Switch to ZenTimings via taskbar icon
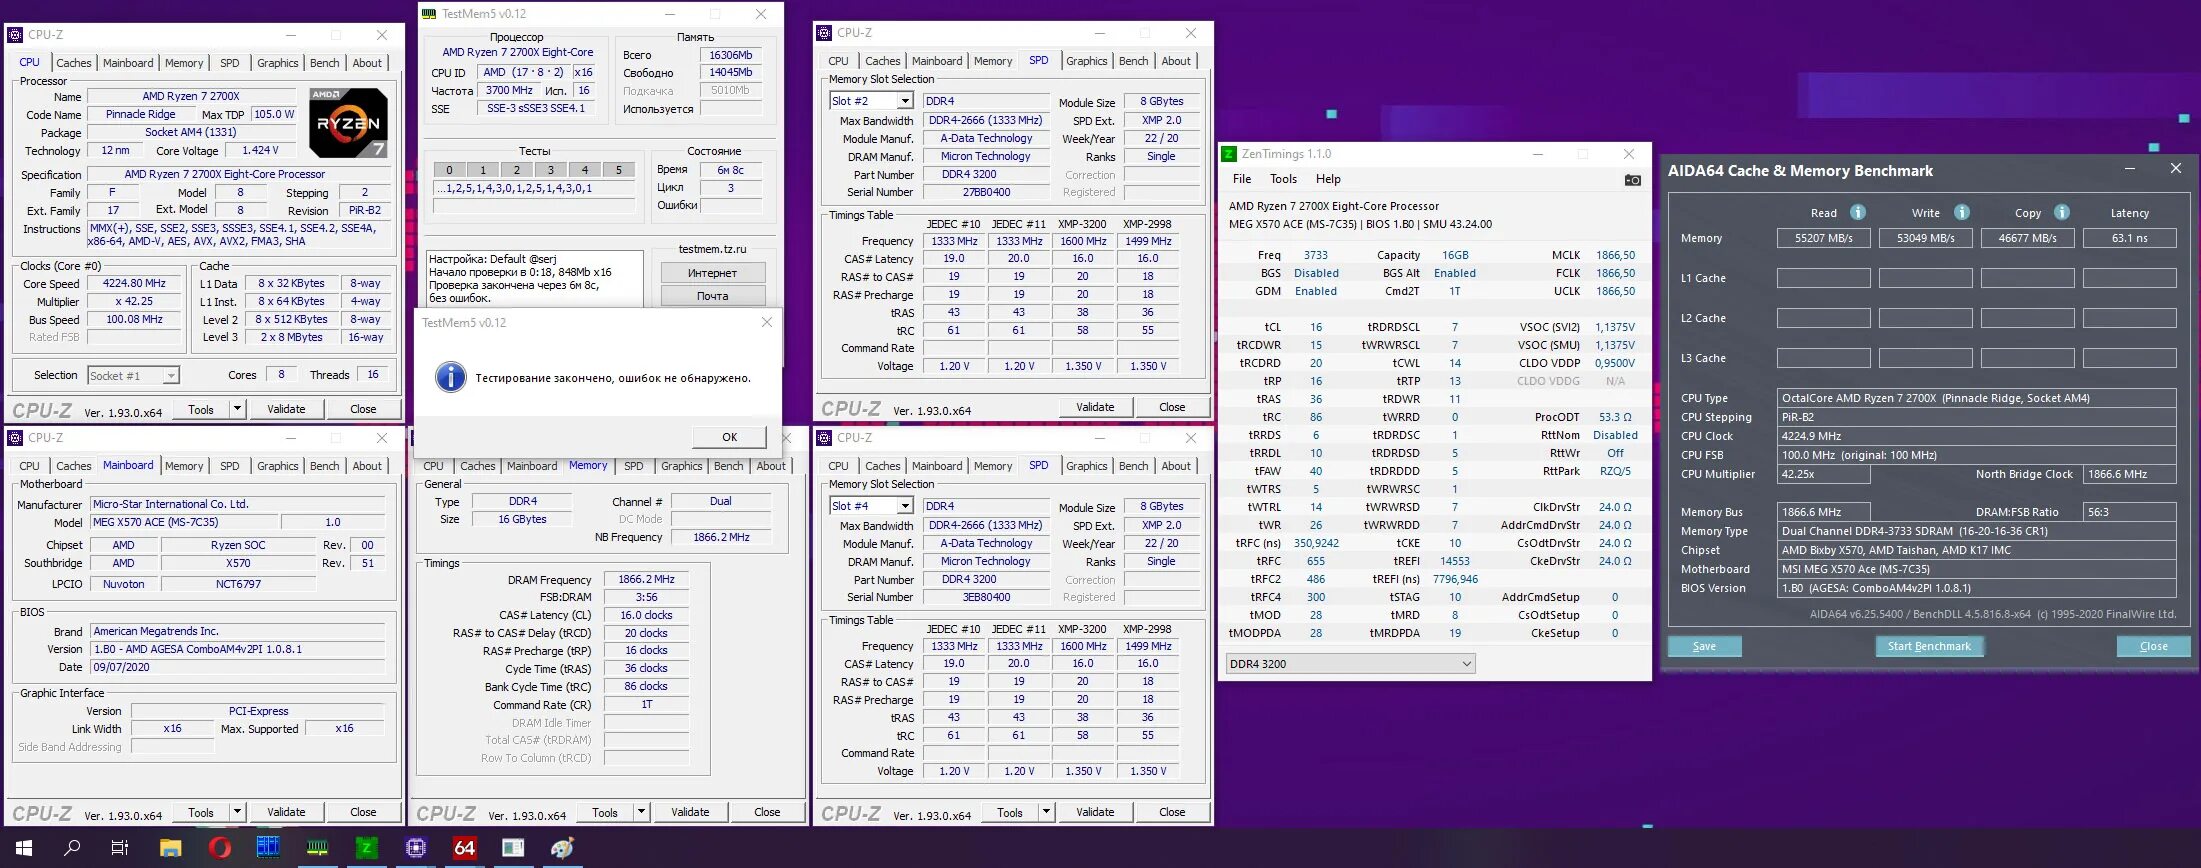Viewport: 2201px width, 868px height. [x=367, y=848]
